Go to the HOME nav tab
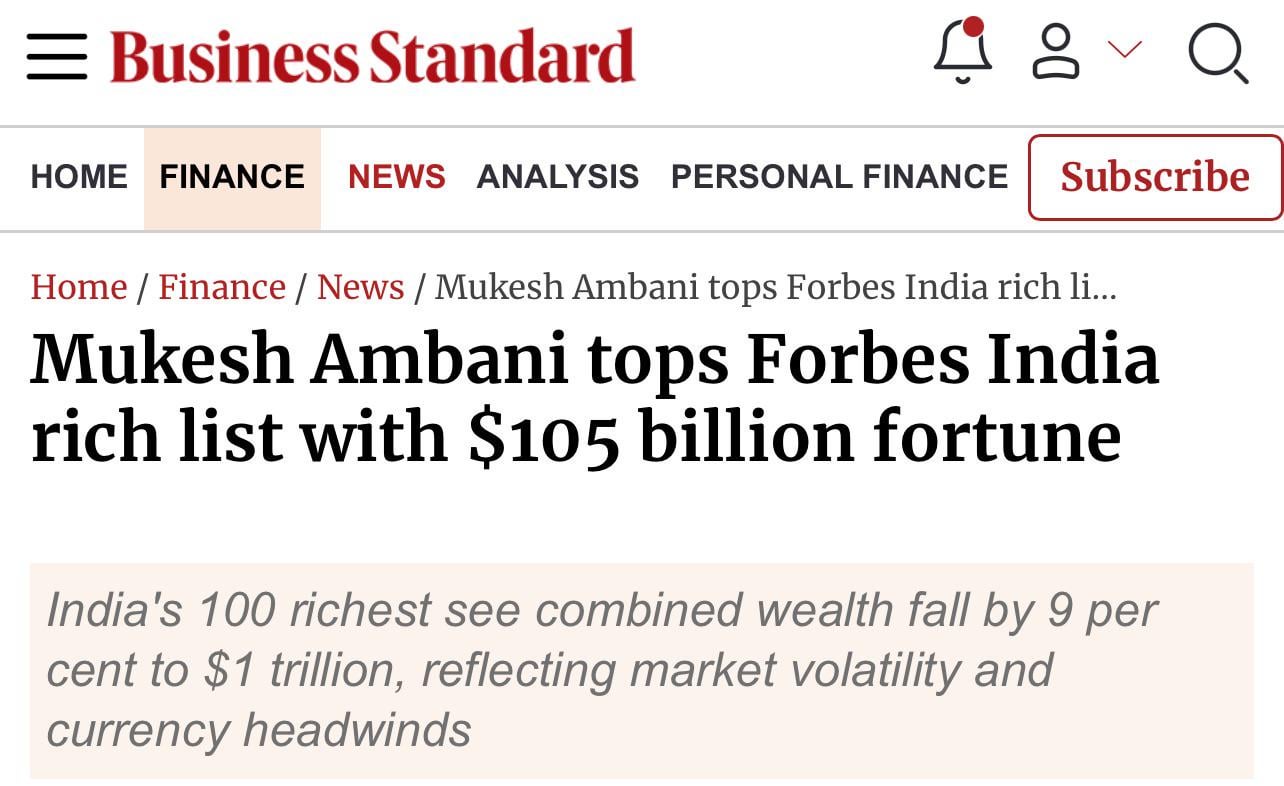Viewport: 1284px width, 786px height. click(79, 177)
